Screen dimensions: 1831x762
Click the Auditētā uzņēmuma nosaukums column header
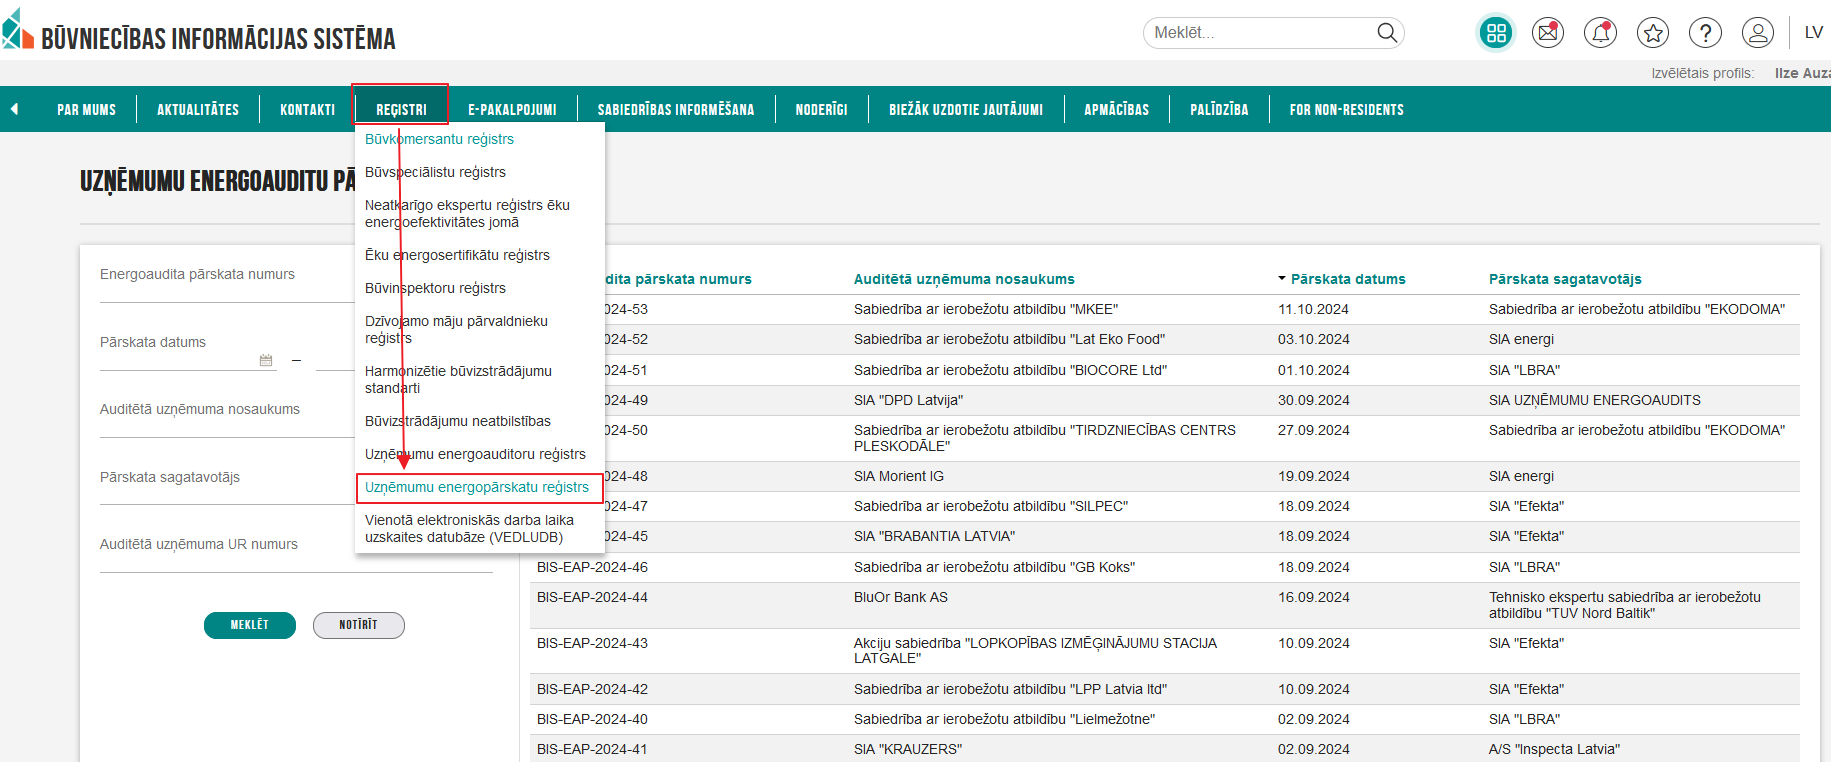964,279
